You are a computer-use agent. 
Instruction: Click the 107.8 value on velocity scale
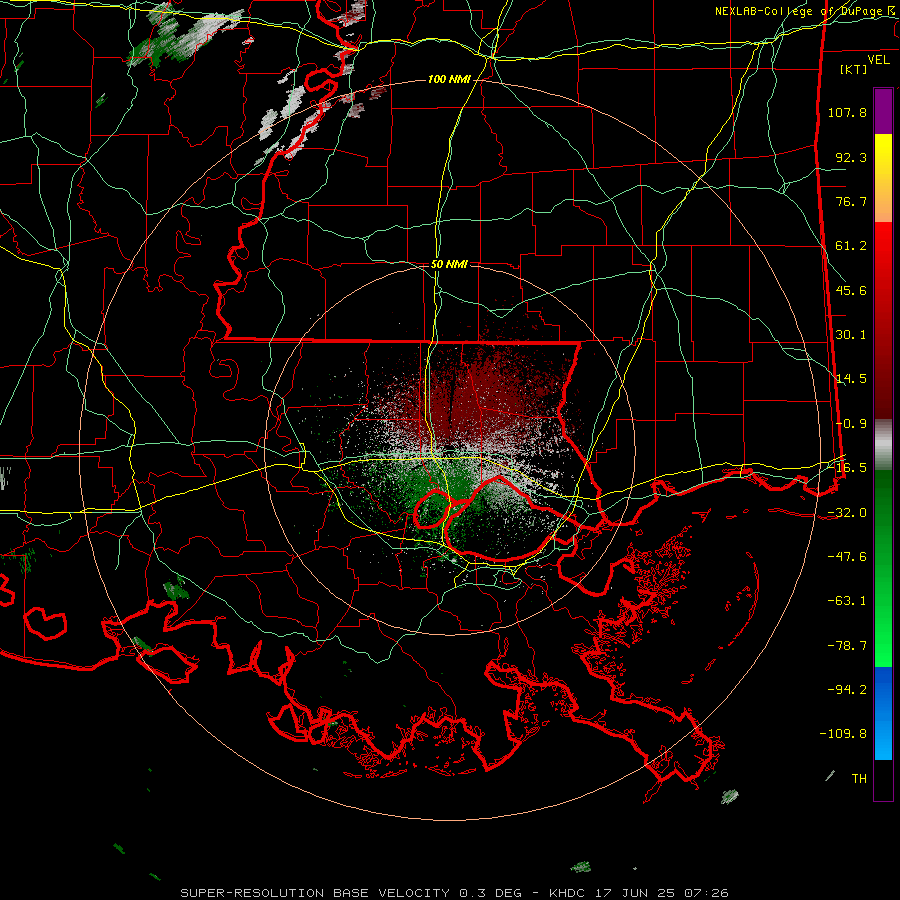click(847, 112)
